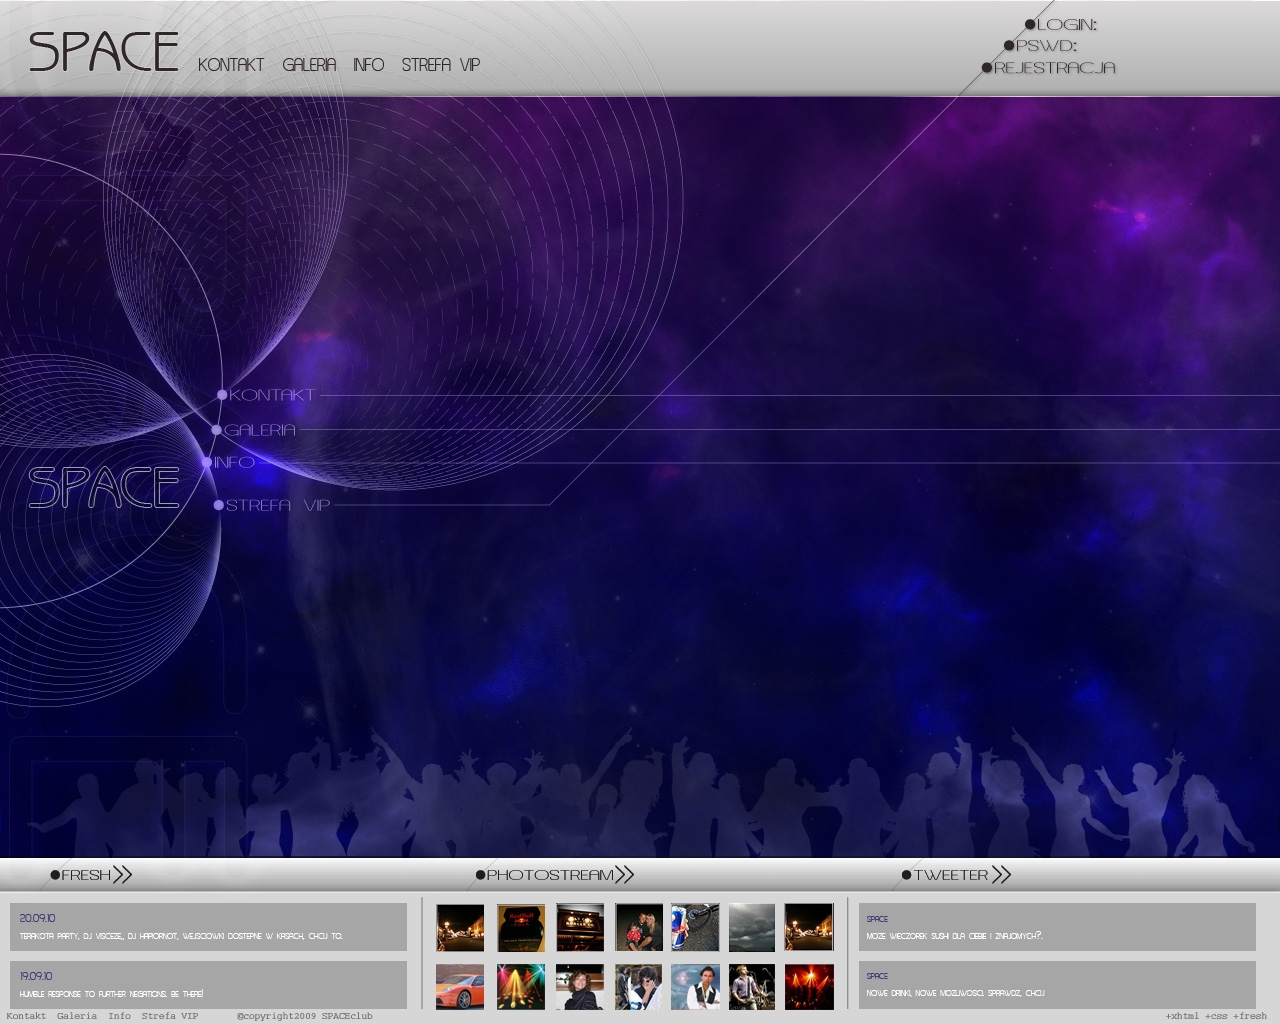Screen dimensions: 1280x1024
Task: Open the Rejestracja registration link
Action: (1055, 67)
